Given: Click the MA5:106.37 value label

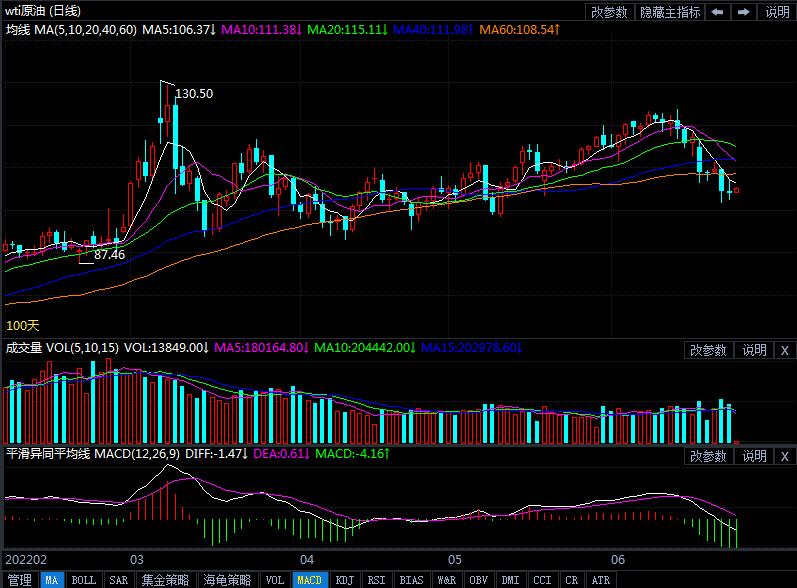Looking at the screenshot, I should 179,30.
